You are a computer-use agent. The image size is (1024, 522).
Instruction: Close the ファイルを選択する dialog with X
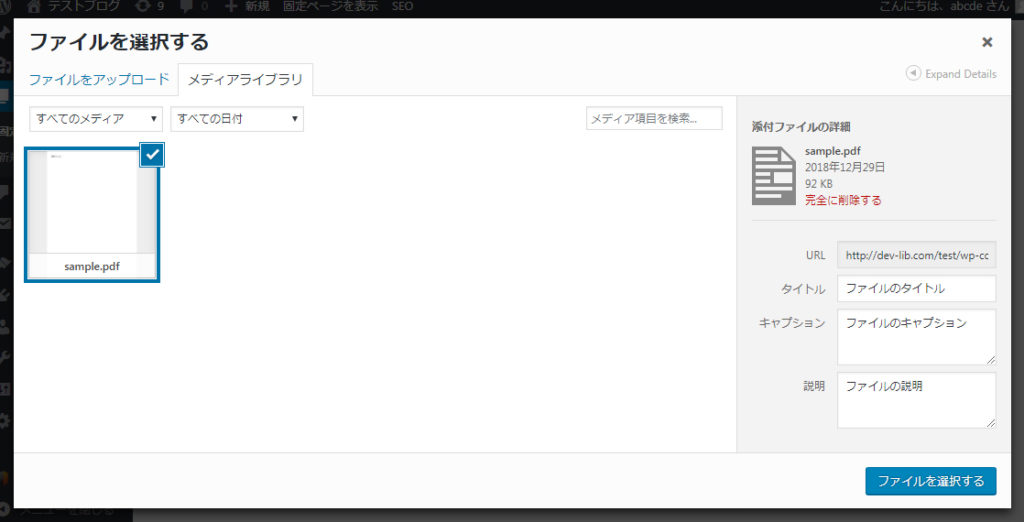click(987, 42)
